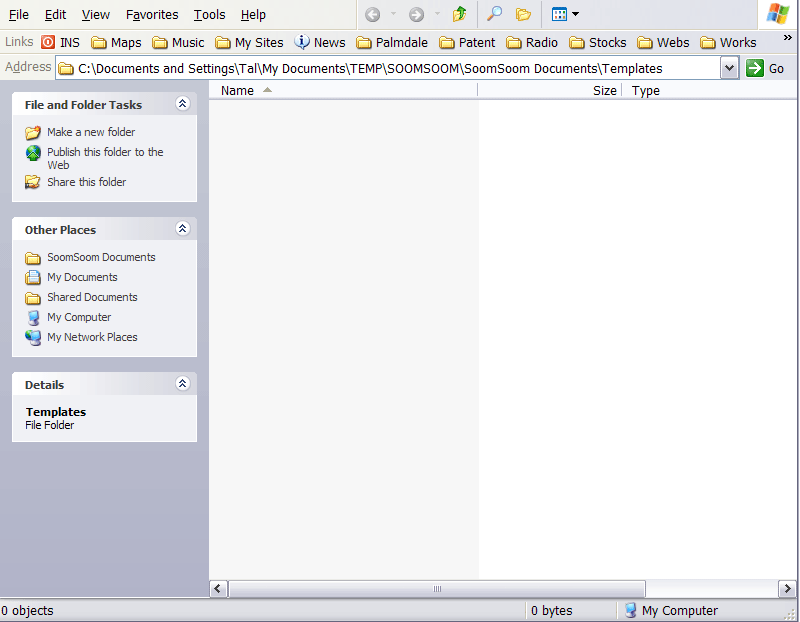Click the horizontal scrollbar thumb
Image resolution: width=800 pixels, height=622 pixels.
point(437,589)
